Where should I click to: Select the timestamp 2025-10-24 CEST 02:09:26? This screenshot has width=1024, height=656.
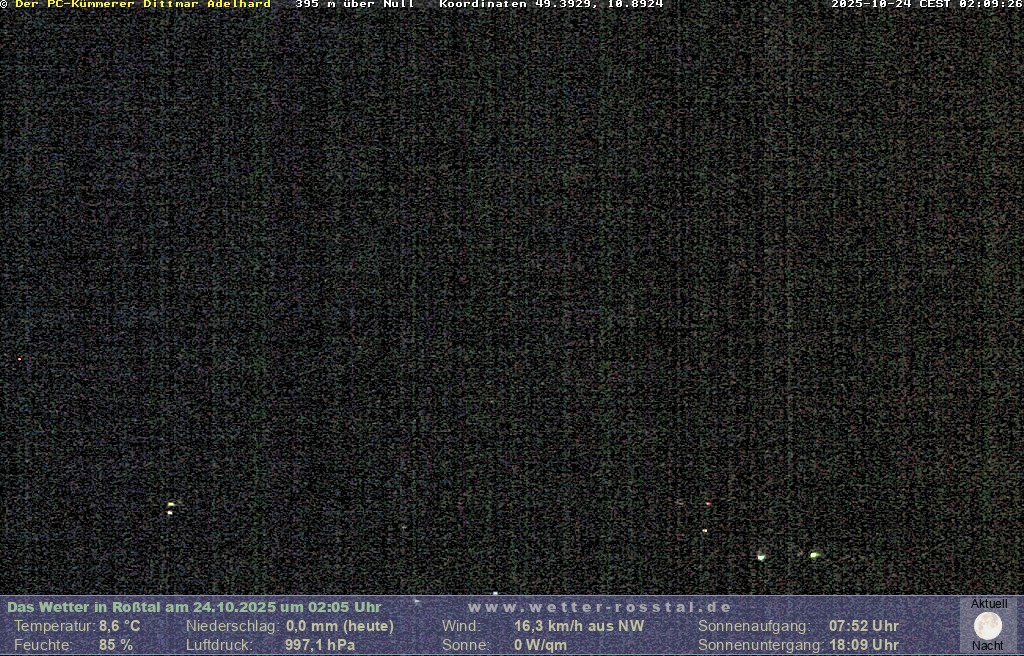(x=926, y=5)
